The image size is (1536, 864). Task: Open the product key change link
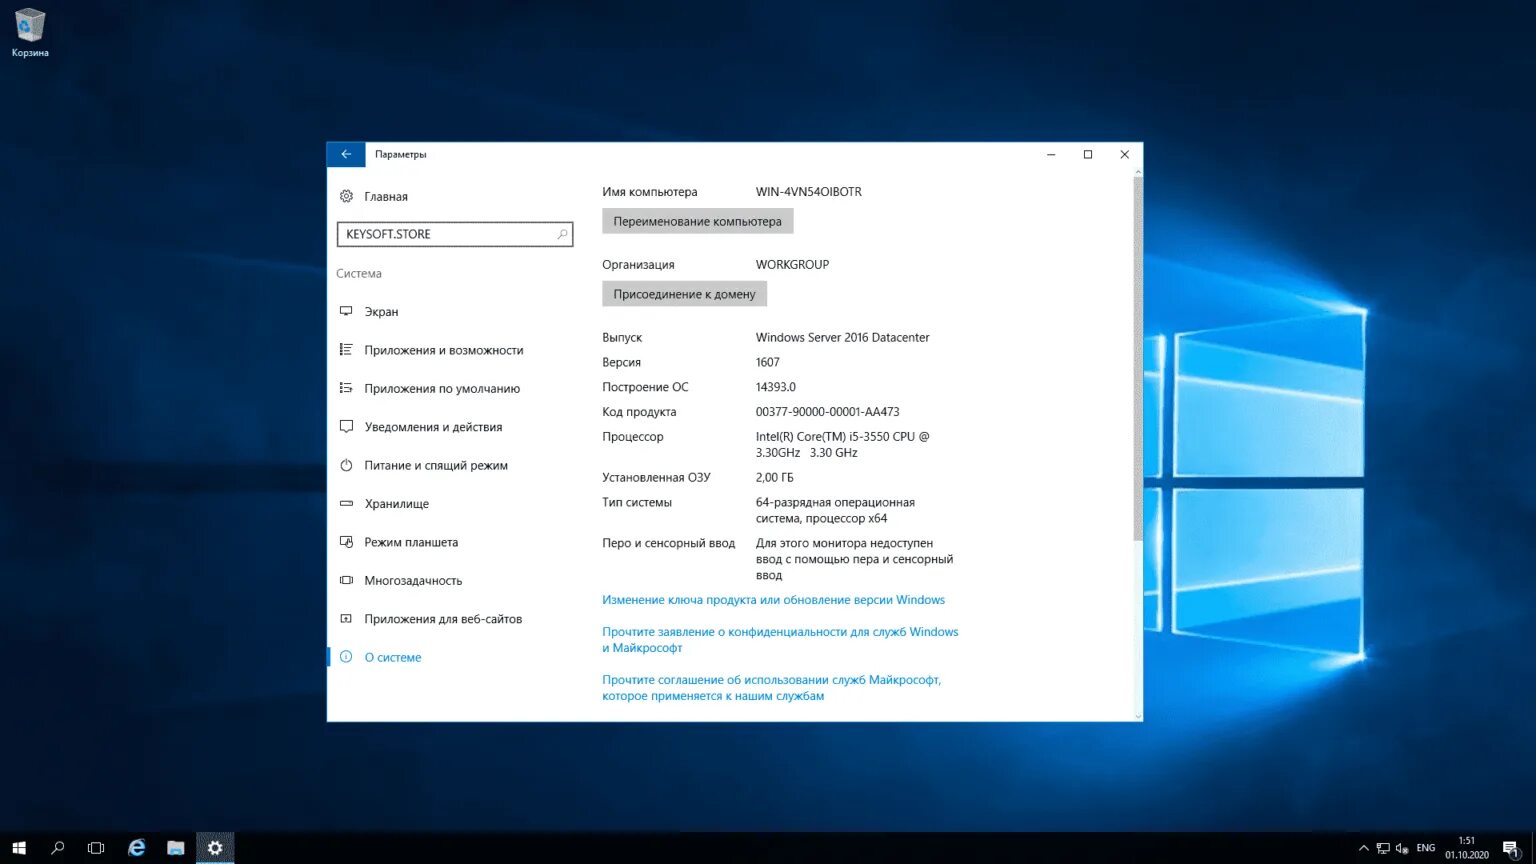[x=772, y=599]
